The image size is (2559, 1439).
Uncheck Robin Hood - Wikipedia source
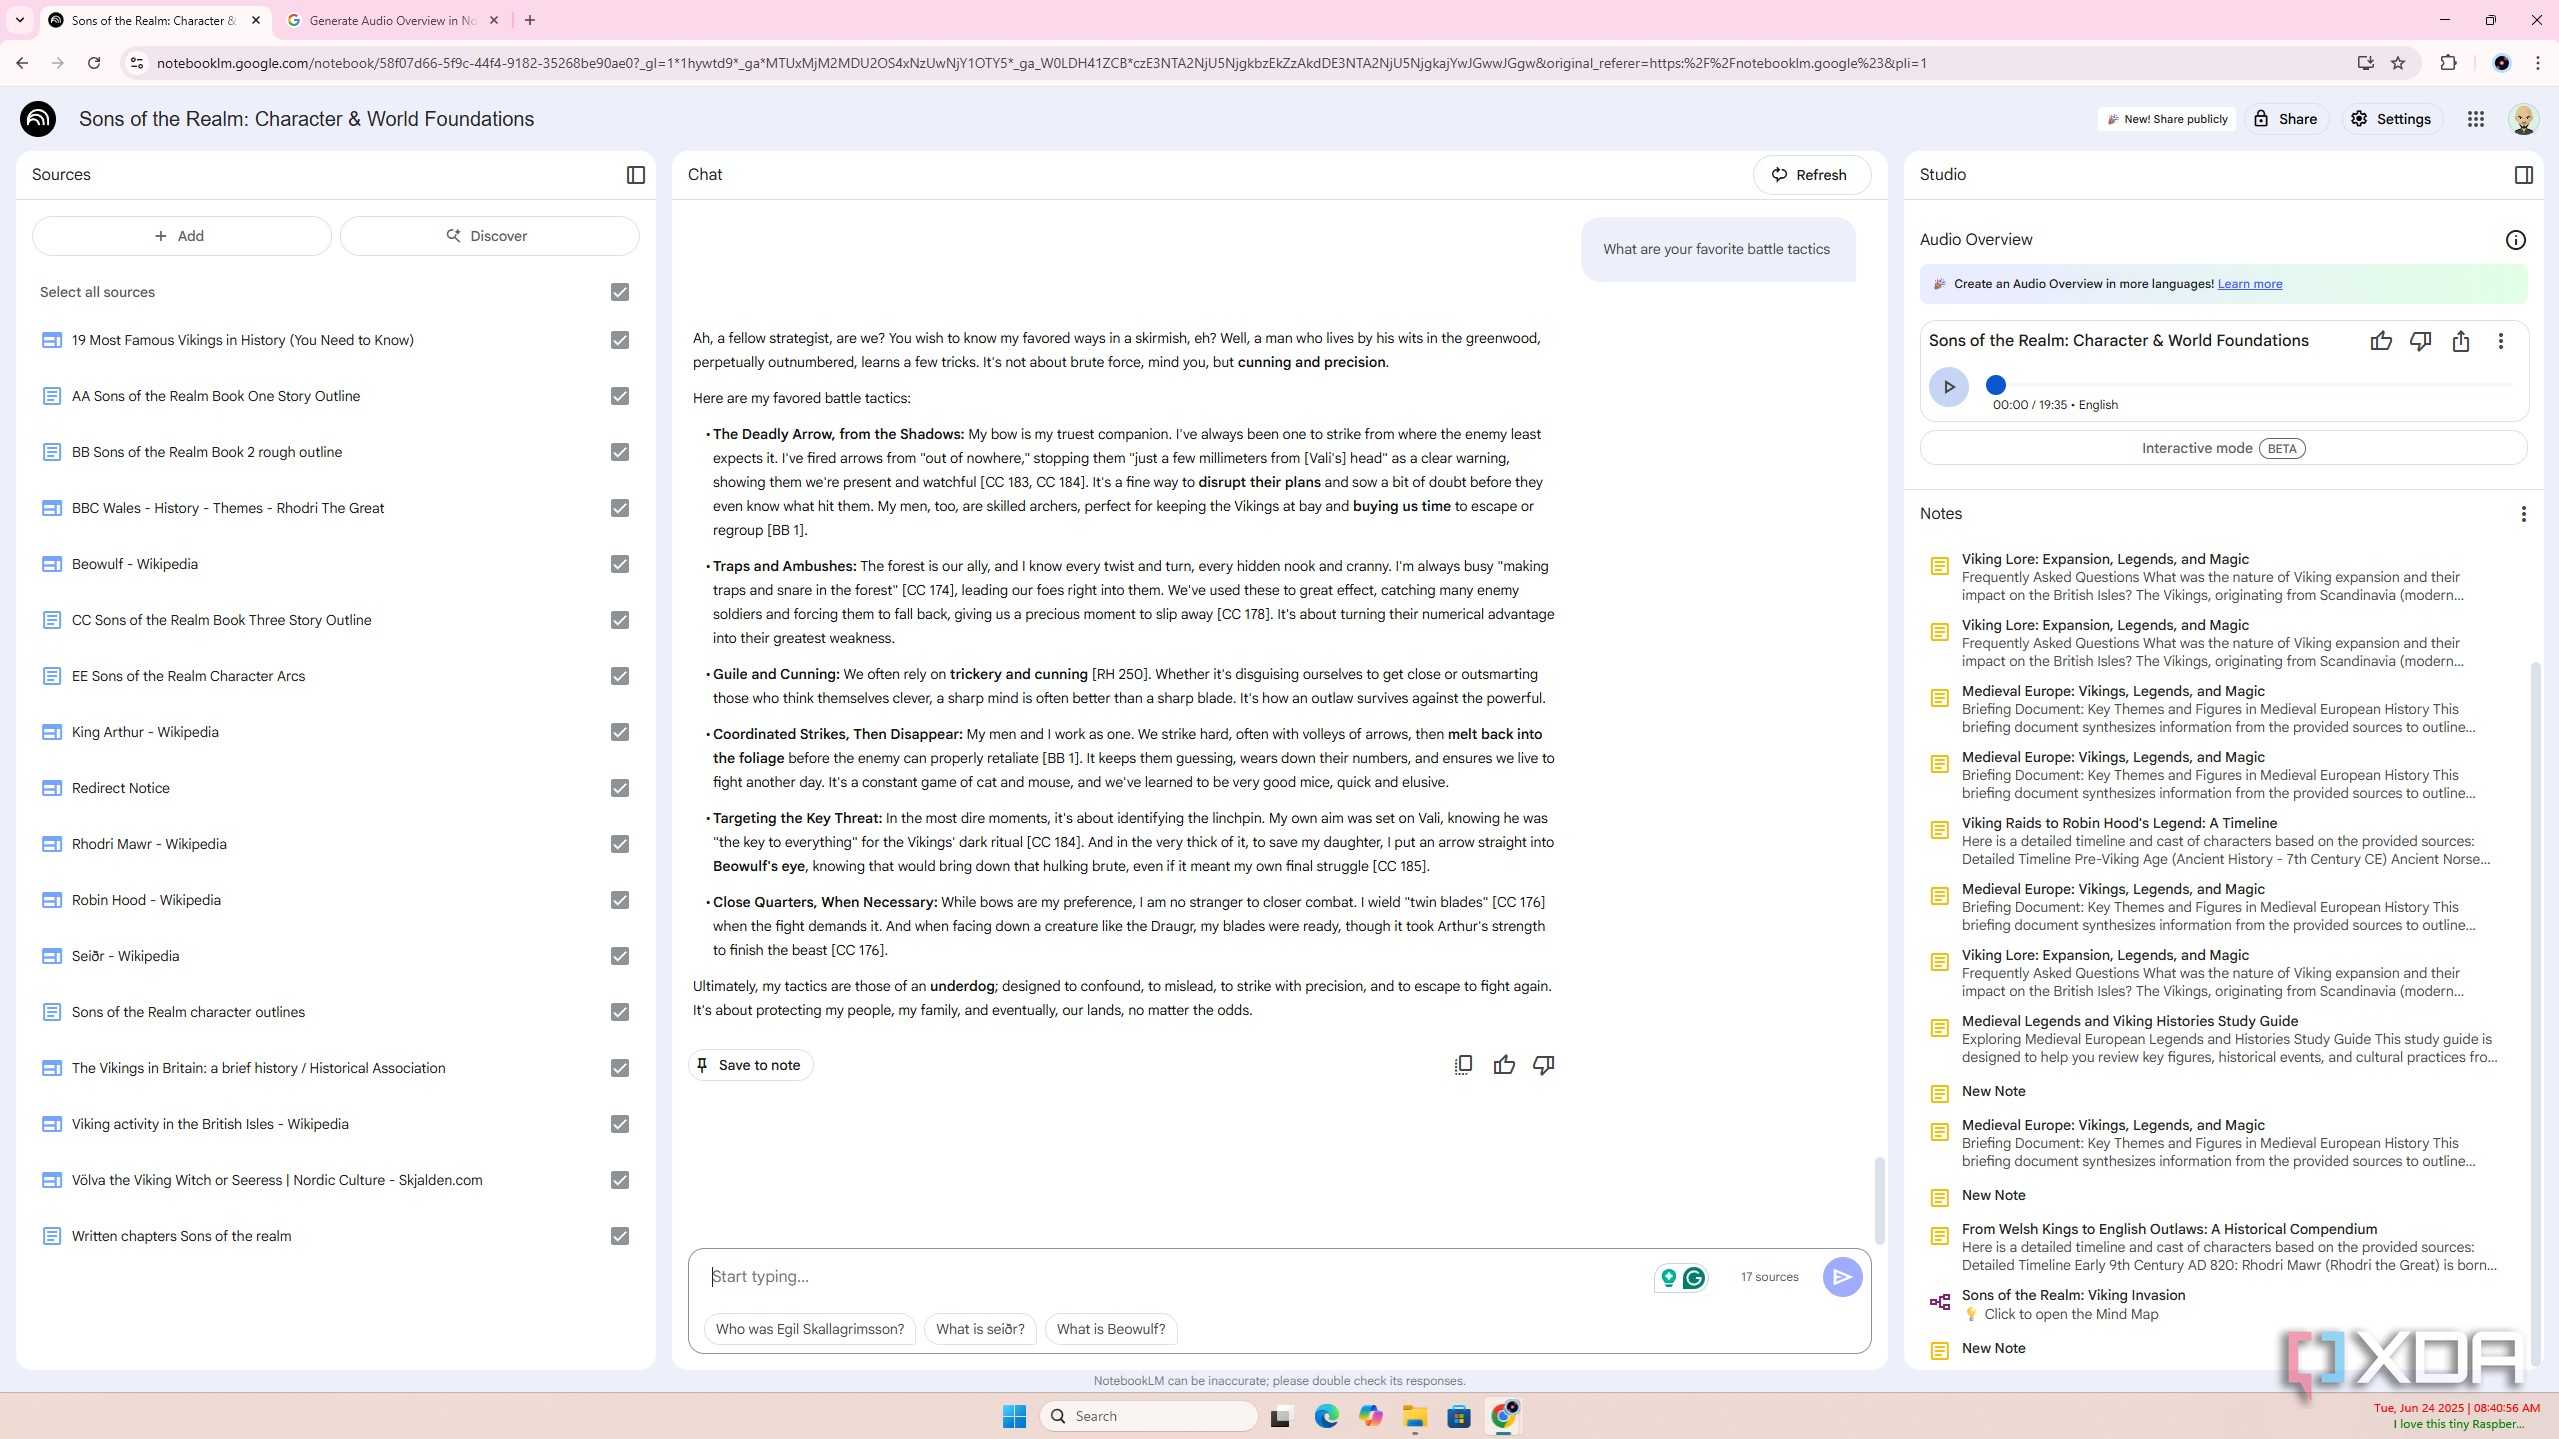(x=620, y=900)
